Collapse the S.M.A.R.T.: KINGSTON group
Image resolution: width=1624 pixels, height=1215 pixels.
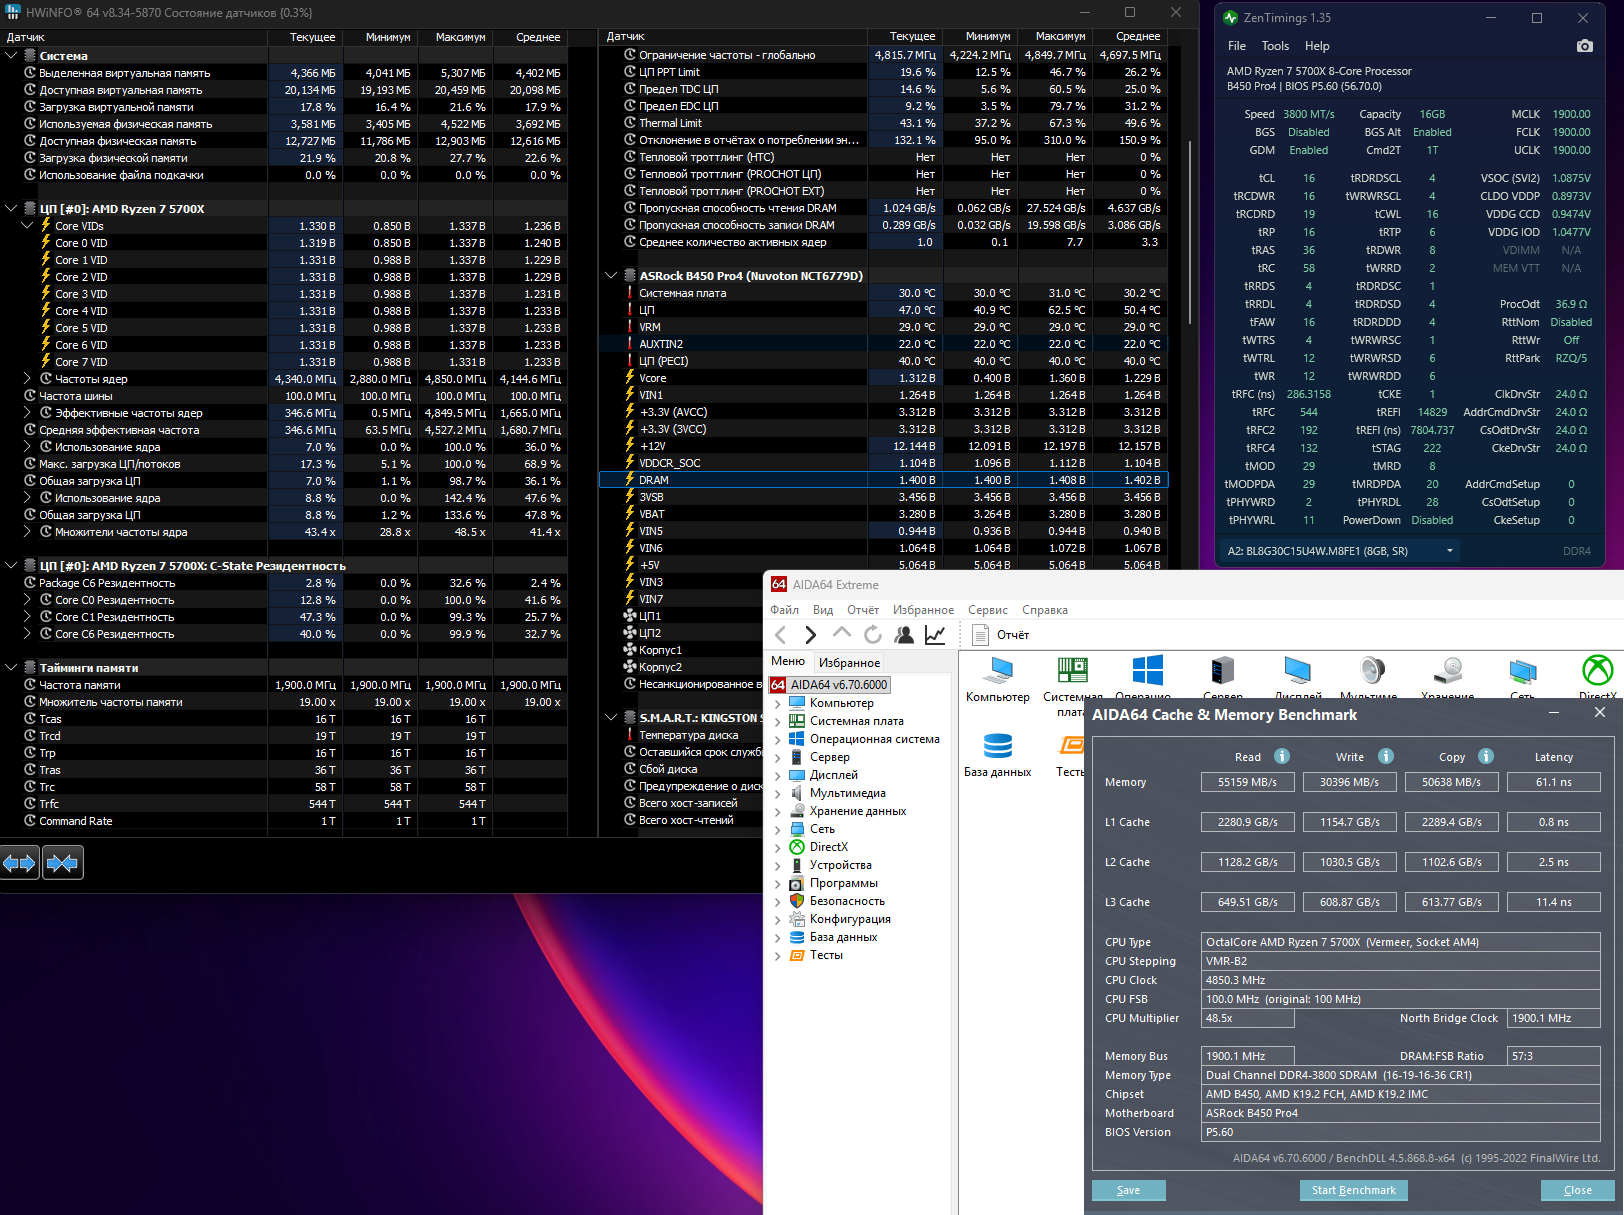[611, 717]
